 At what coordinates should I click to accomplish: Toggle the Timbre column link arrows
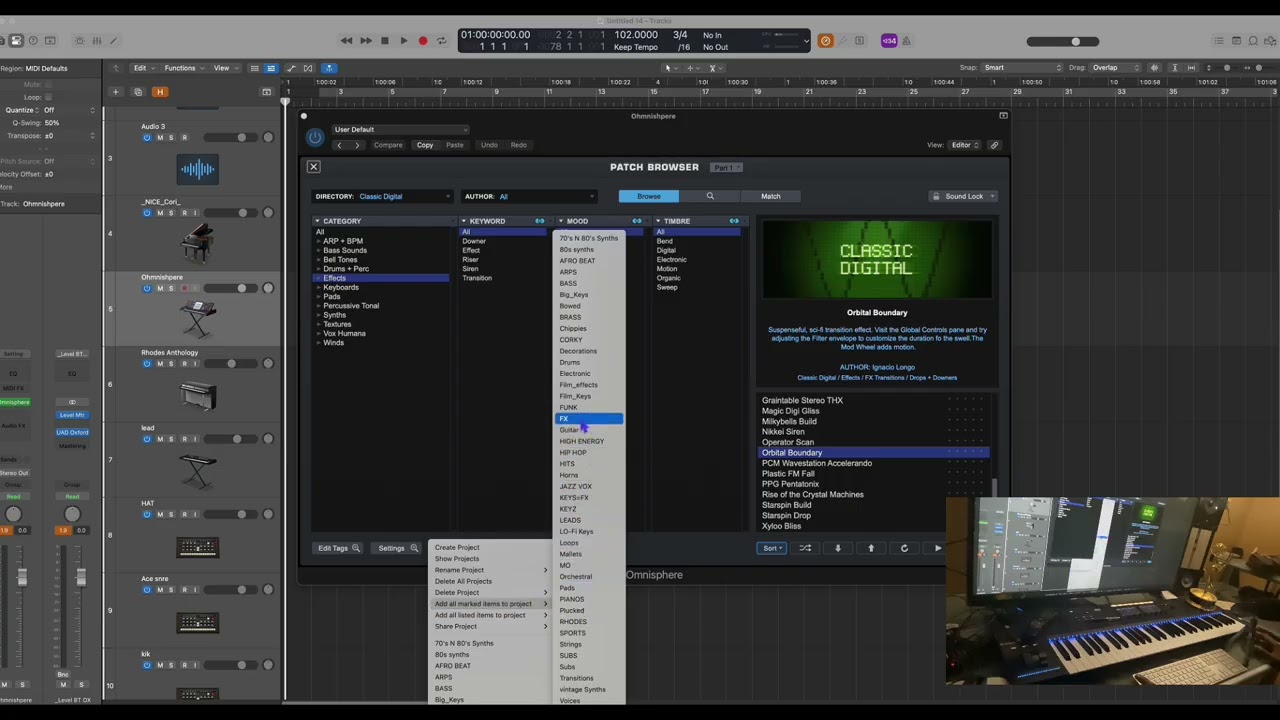point(734,221)
